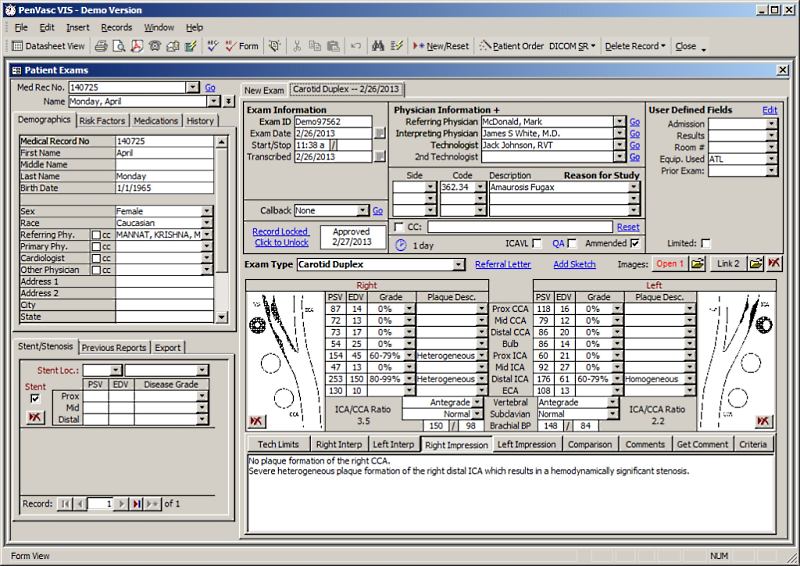The image size is (800, 566).
Task: Click the Exam Date calendar button
Action: coord(380,133)
